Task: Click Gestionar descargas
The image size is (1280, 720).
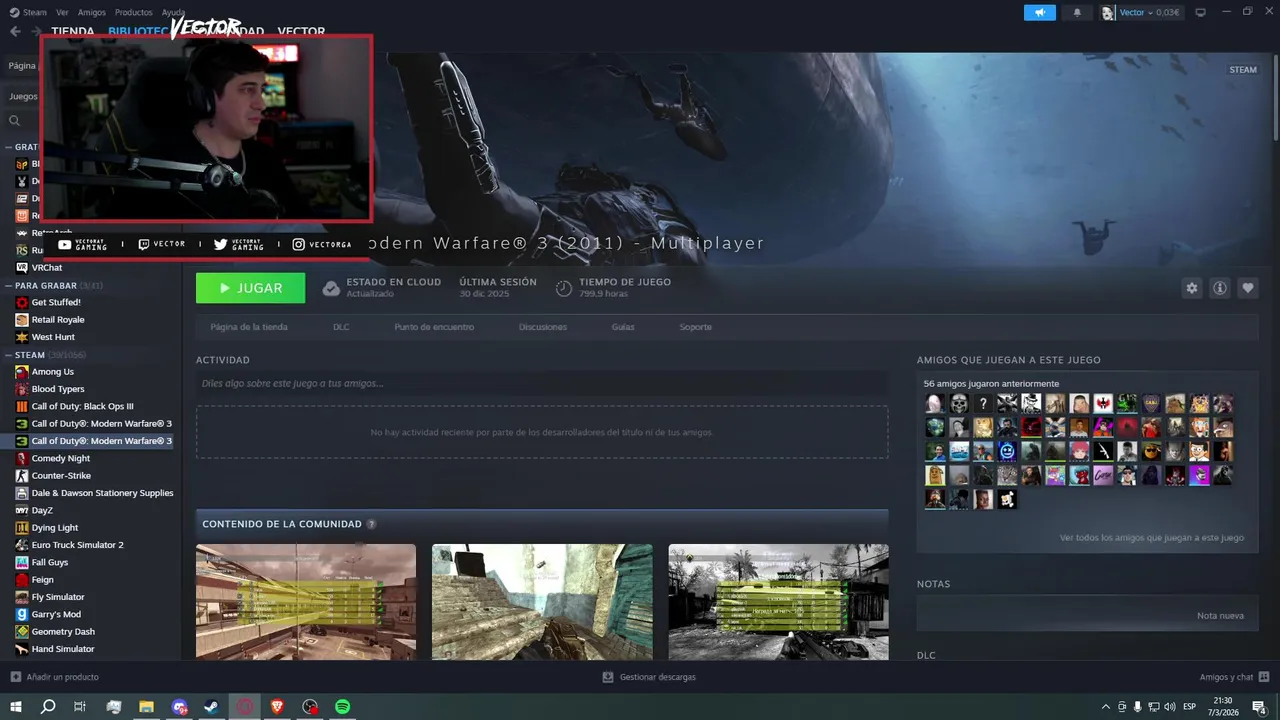Action: [658, 677]
